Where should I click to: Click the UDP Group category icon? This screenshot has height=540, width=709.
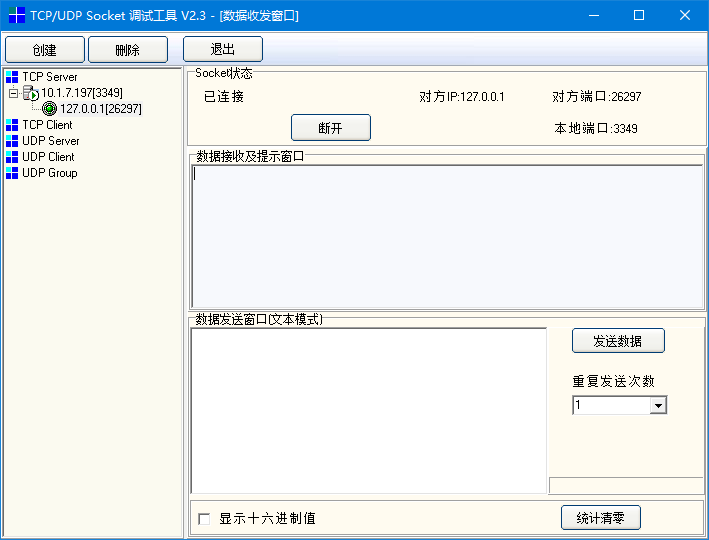(12, 173)
